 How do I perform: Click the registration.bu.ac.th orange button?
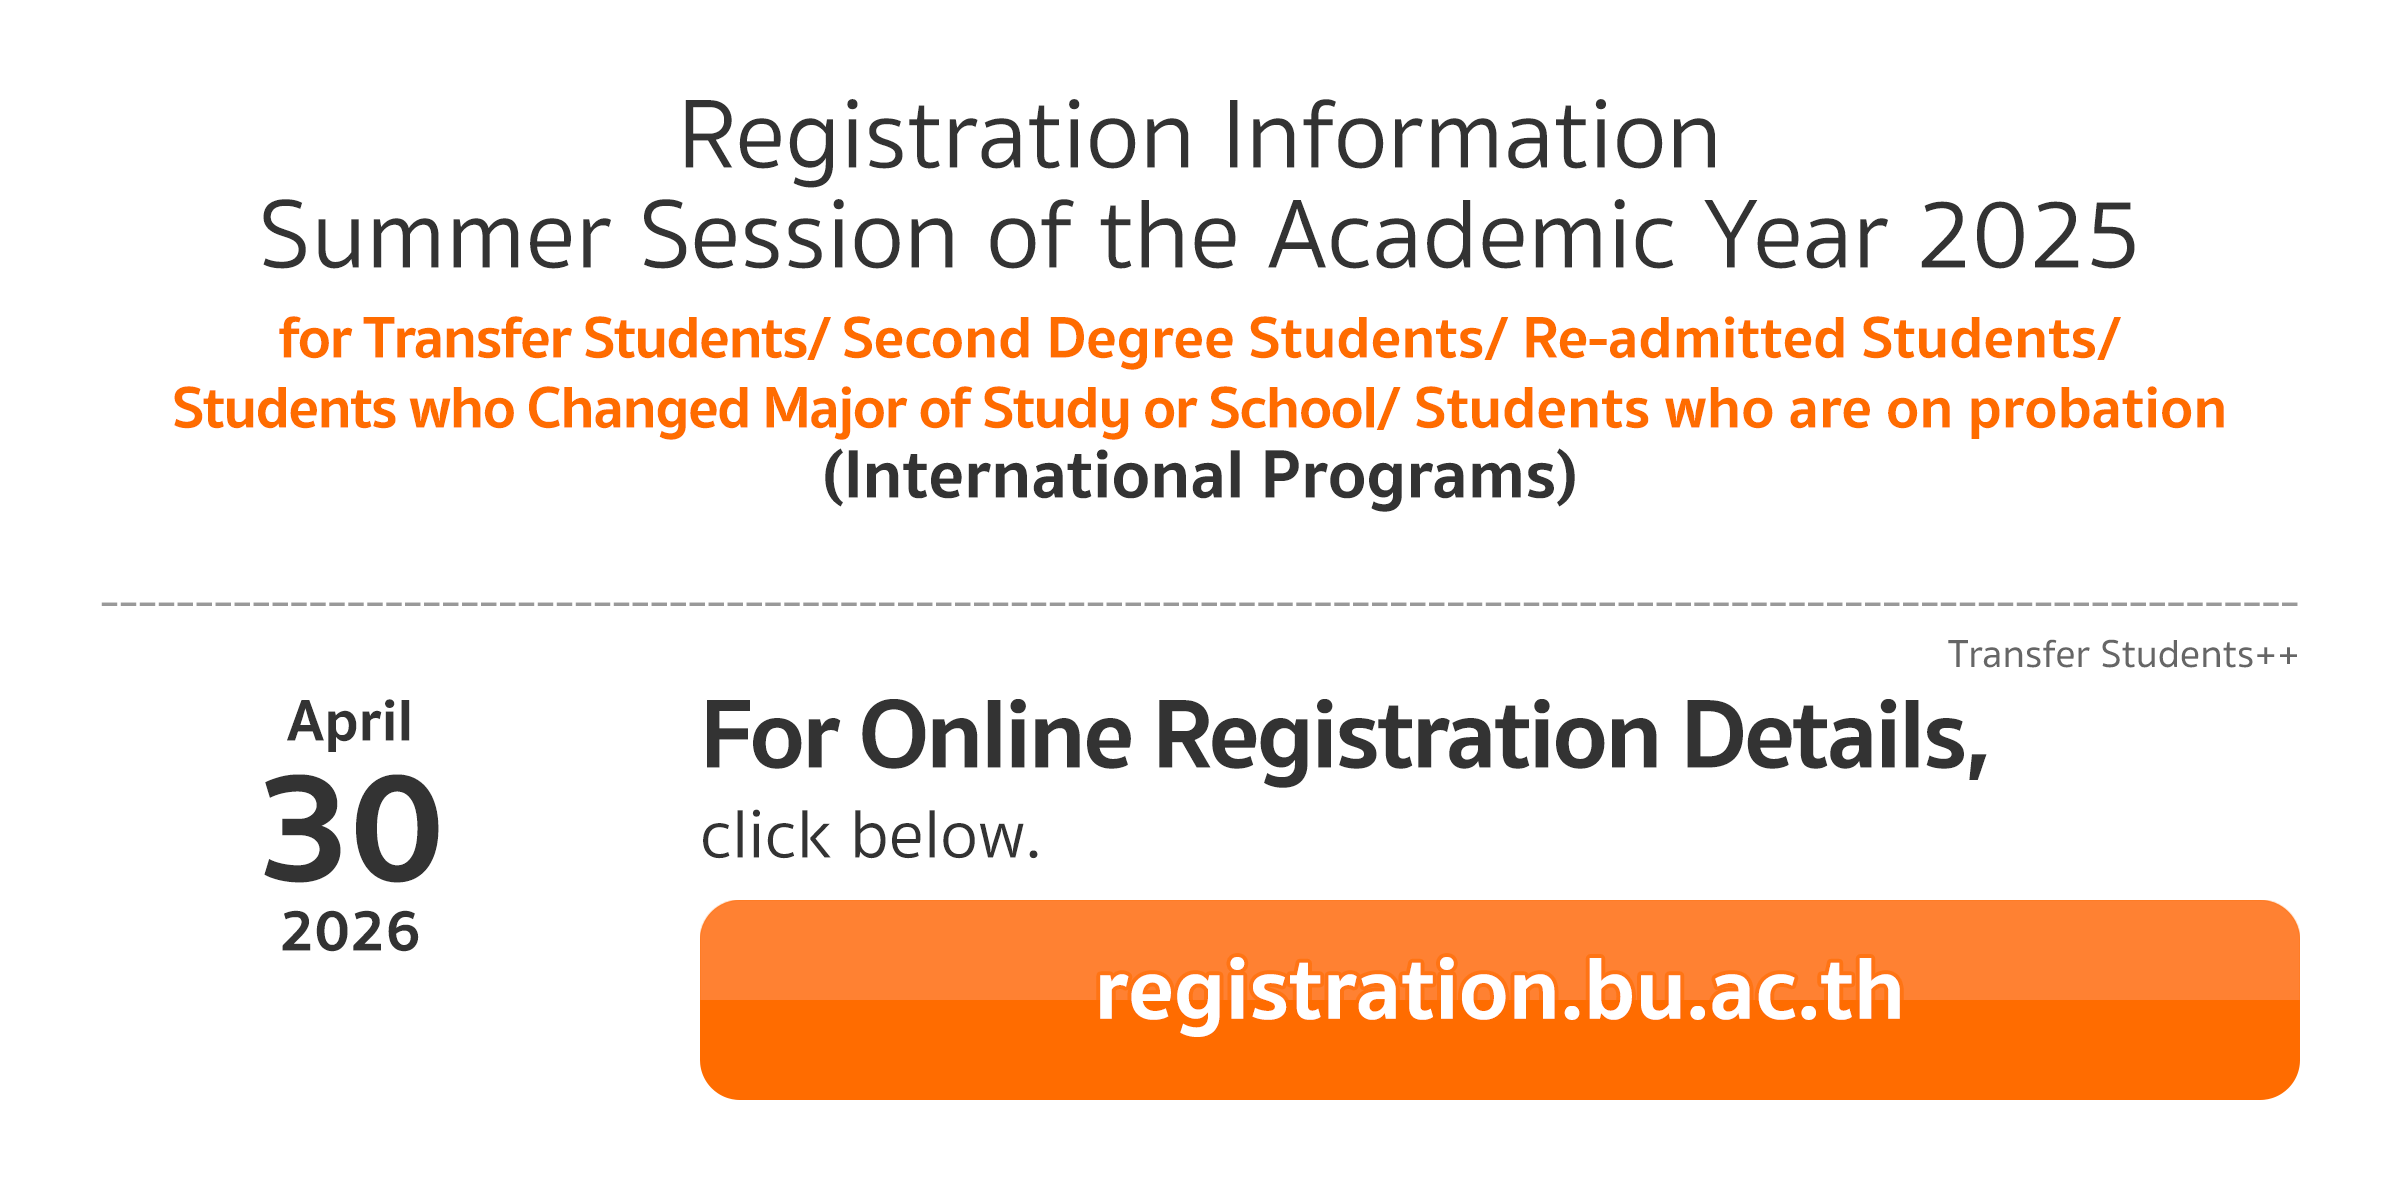coord(1498,998)
